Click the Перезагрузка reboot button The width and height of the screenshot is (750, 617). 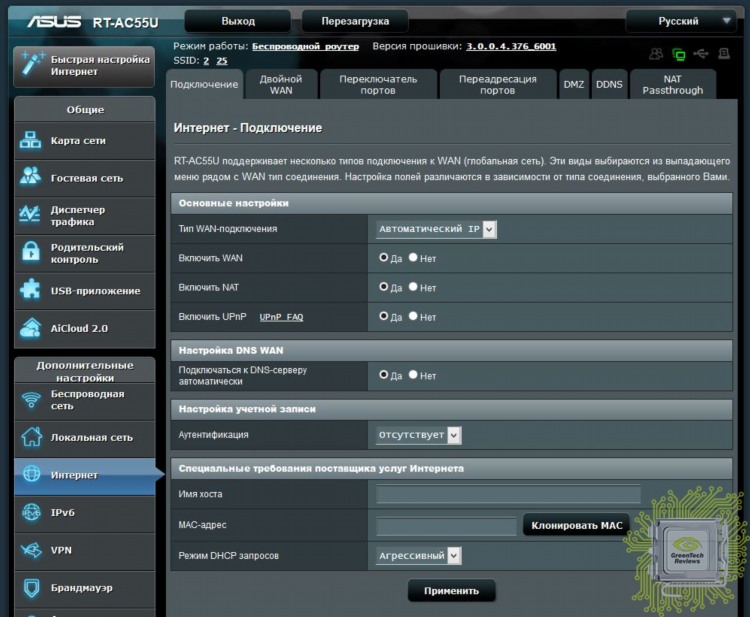click(x=355, y=22)
